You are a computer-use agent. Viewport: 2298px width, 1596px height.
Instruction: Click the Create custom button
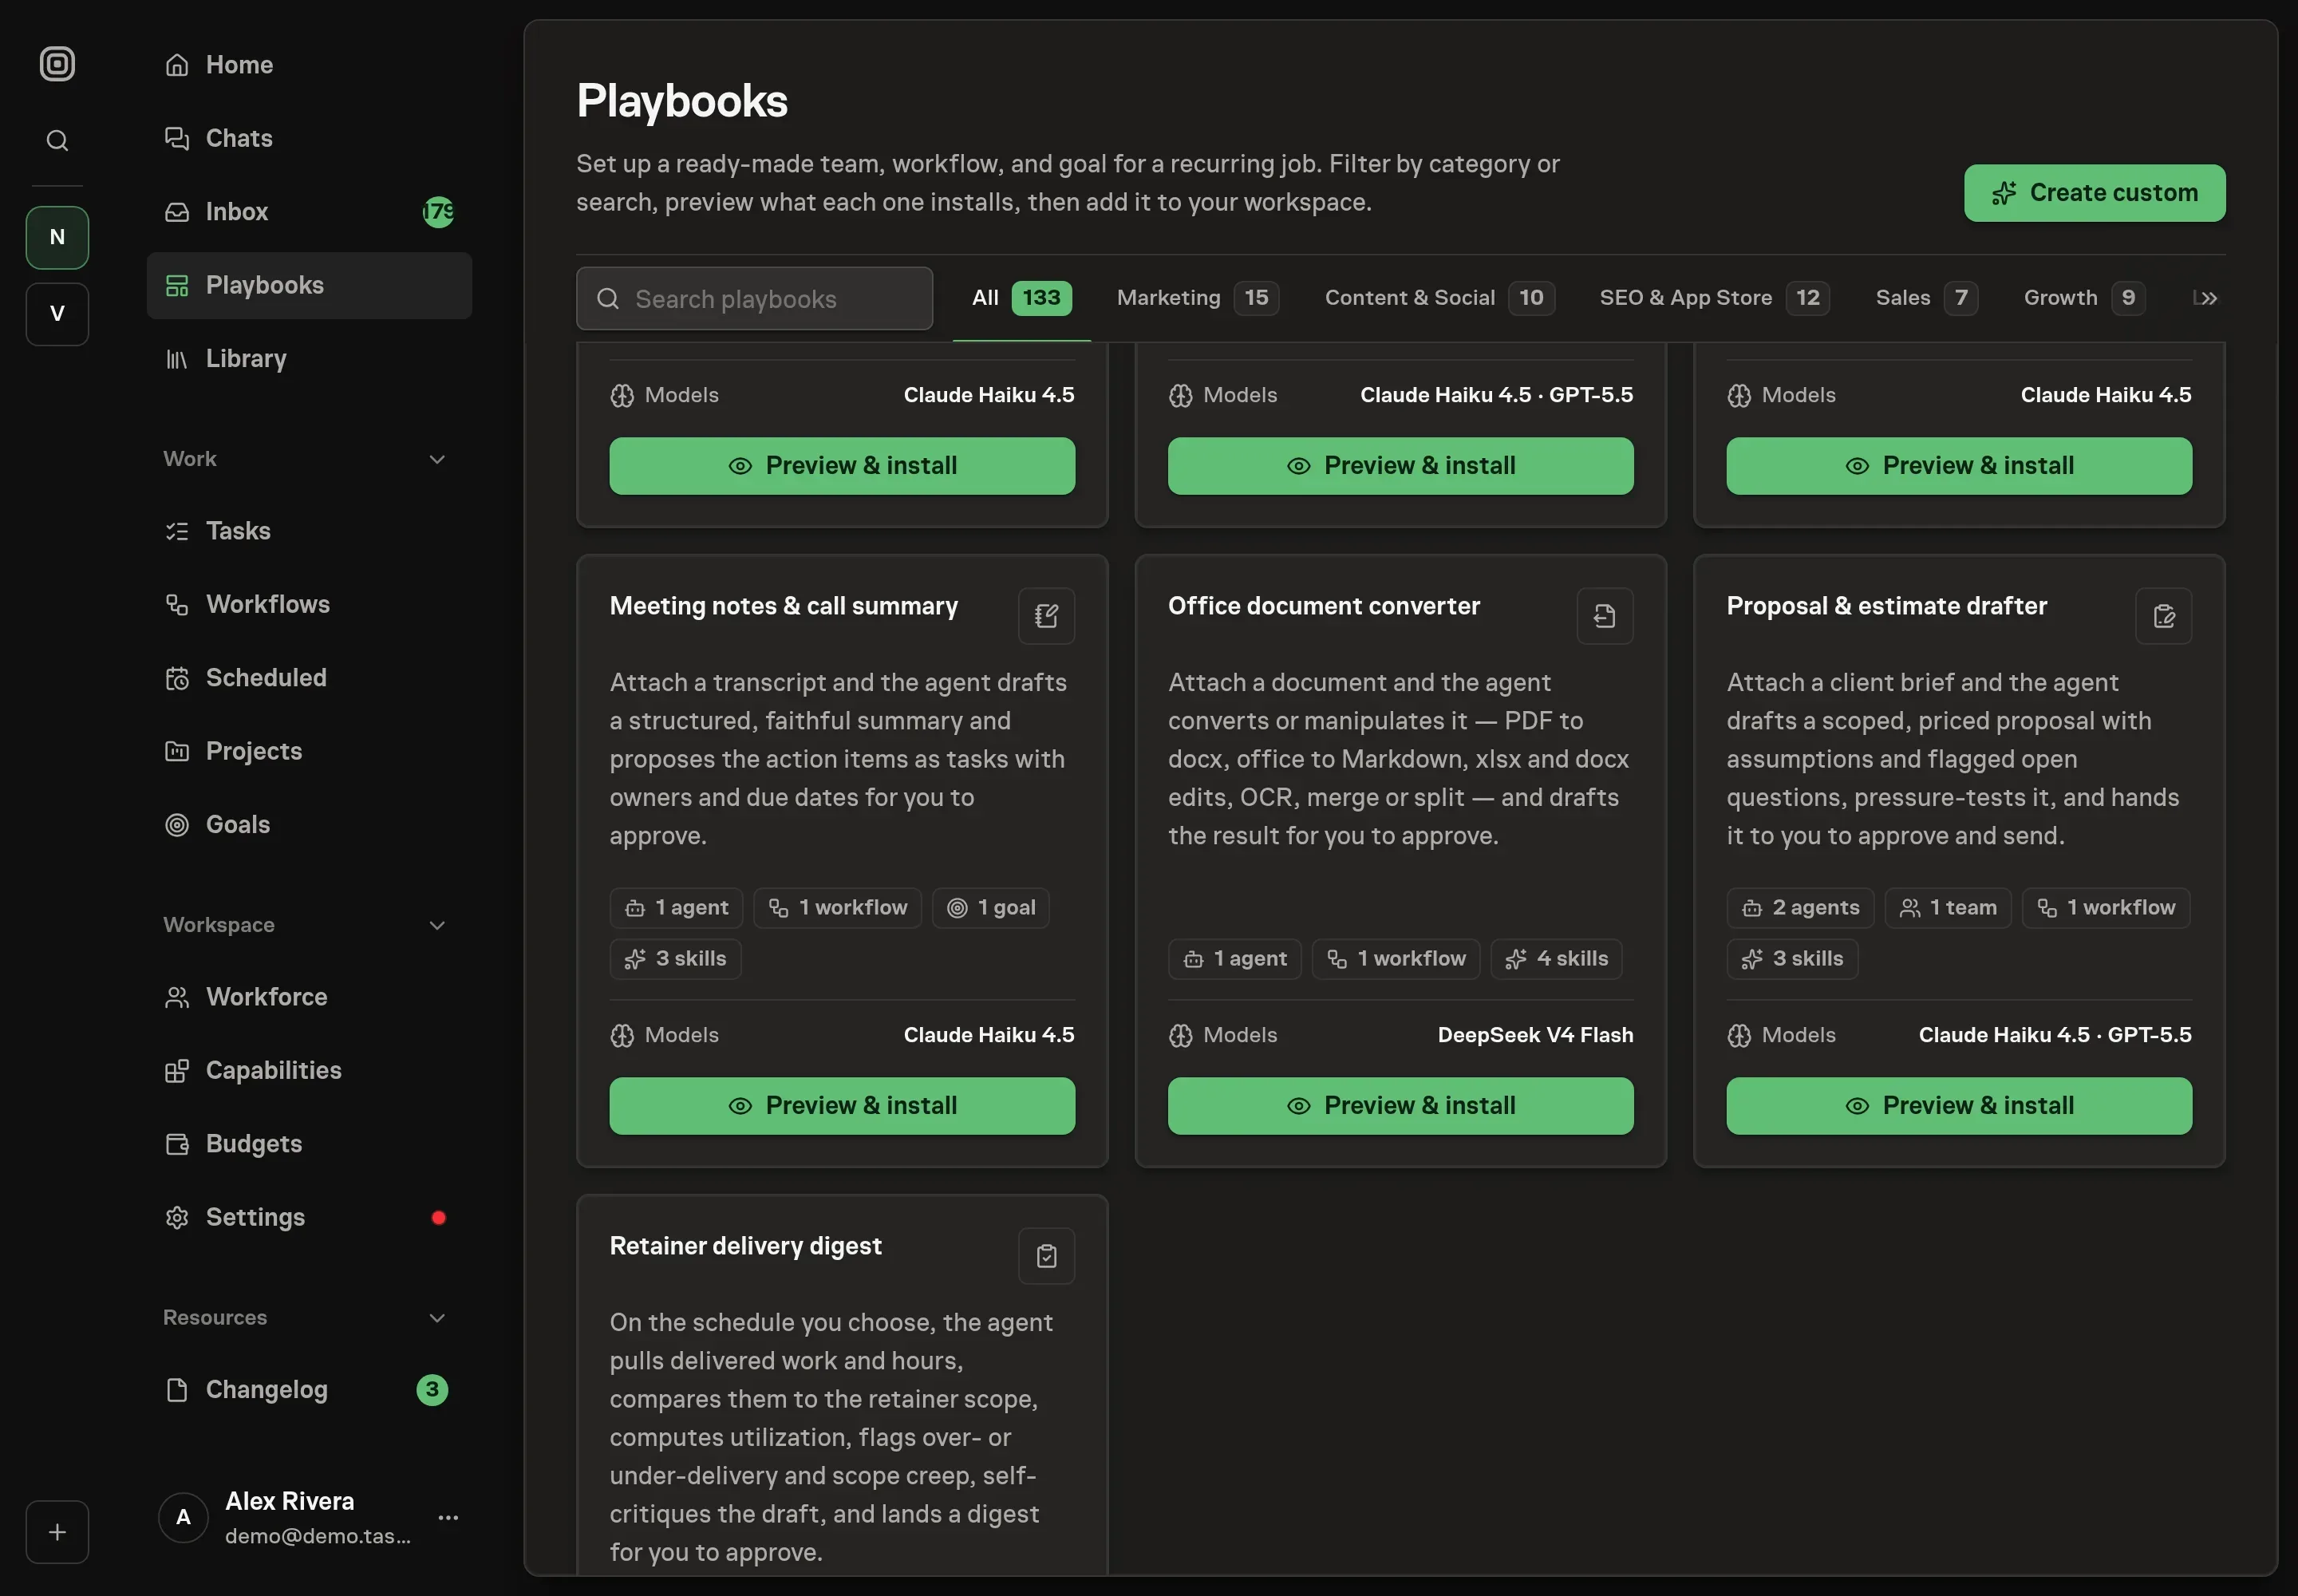2094,193
